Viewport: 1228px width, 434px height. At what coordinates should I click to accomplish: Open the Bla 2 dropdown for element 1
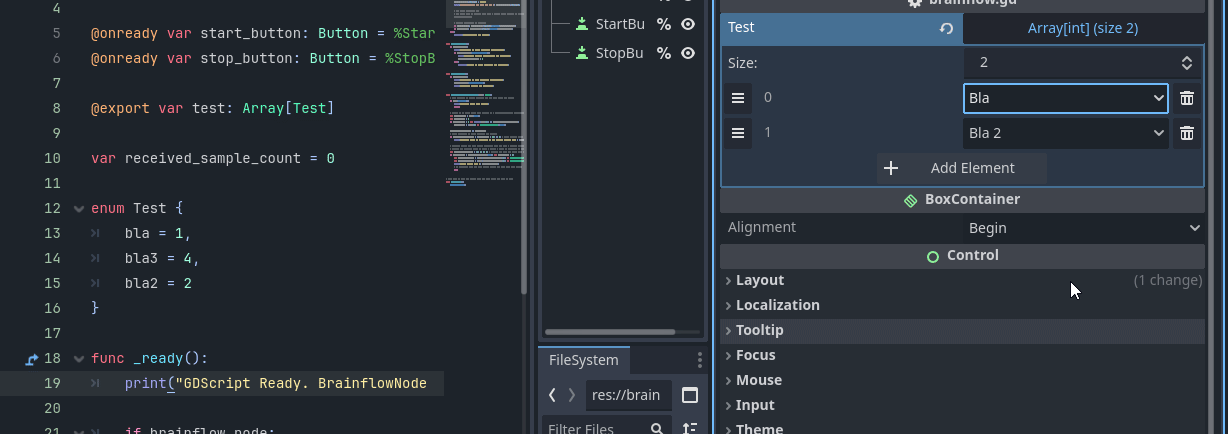coord(1065,133)
